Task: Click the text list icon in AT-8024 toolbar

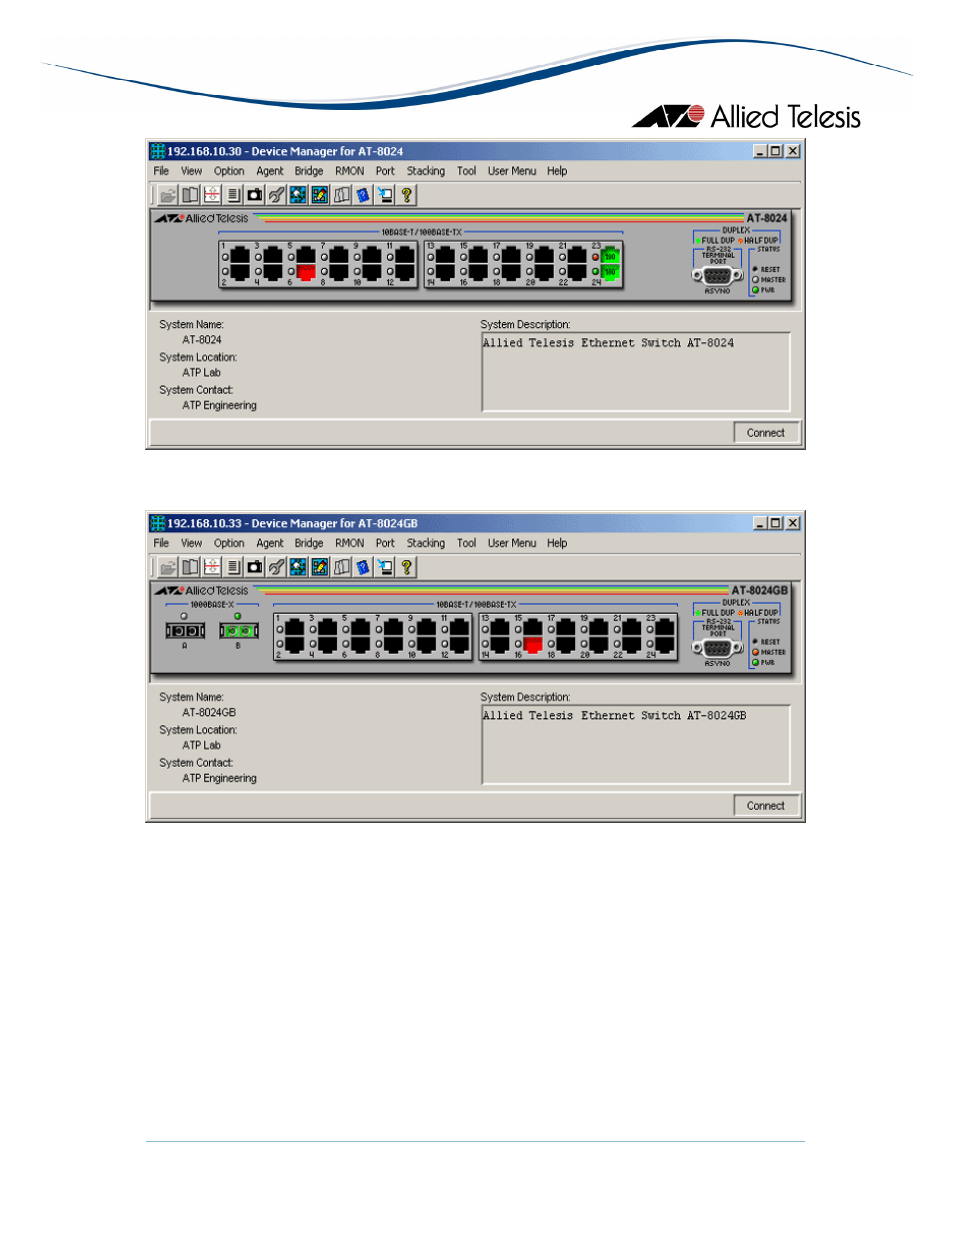Action: [x=233, y=195]
